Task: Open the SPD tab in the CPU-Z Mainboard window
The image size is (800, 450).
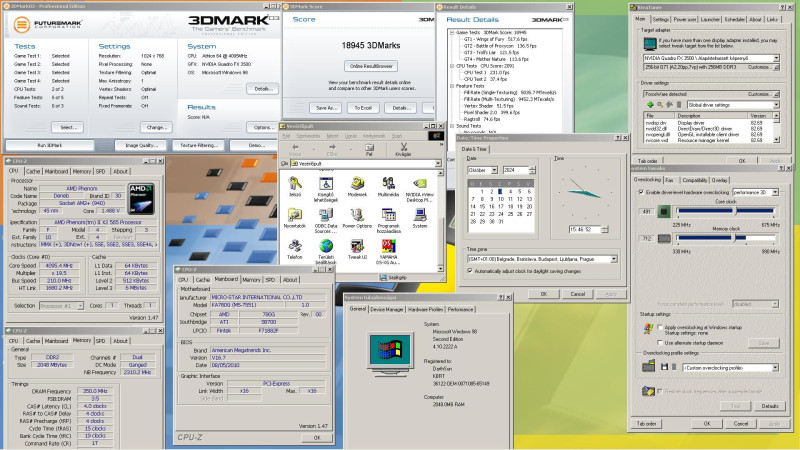Action: point(270,280)
